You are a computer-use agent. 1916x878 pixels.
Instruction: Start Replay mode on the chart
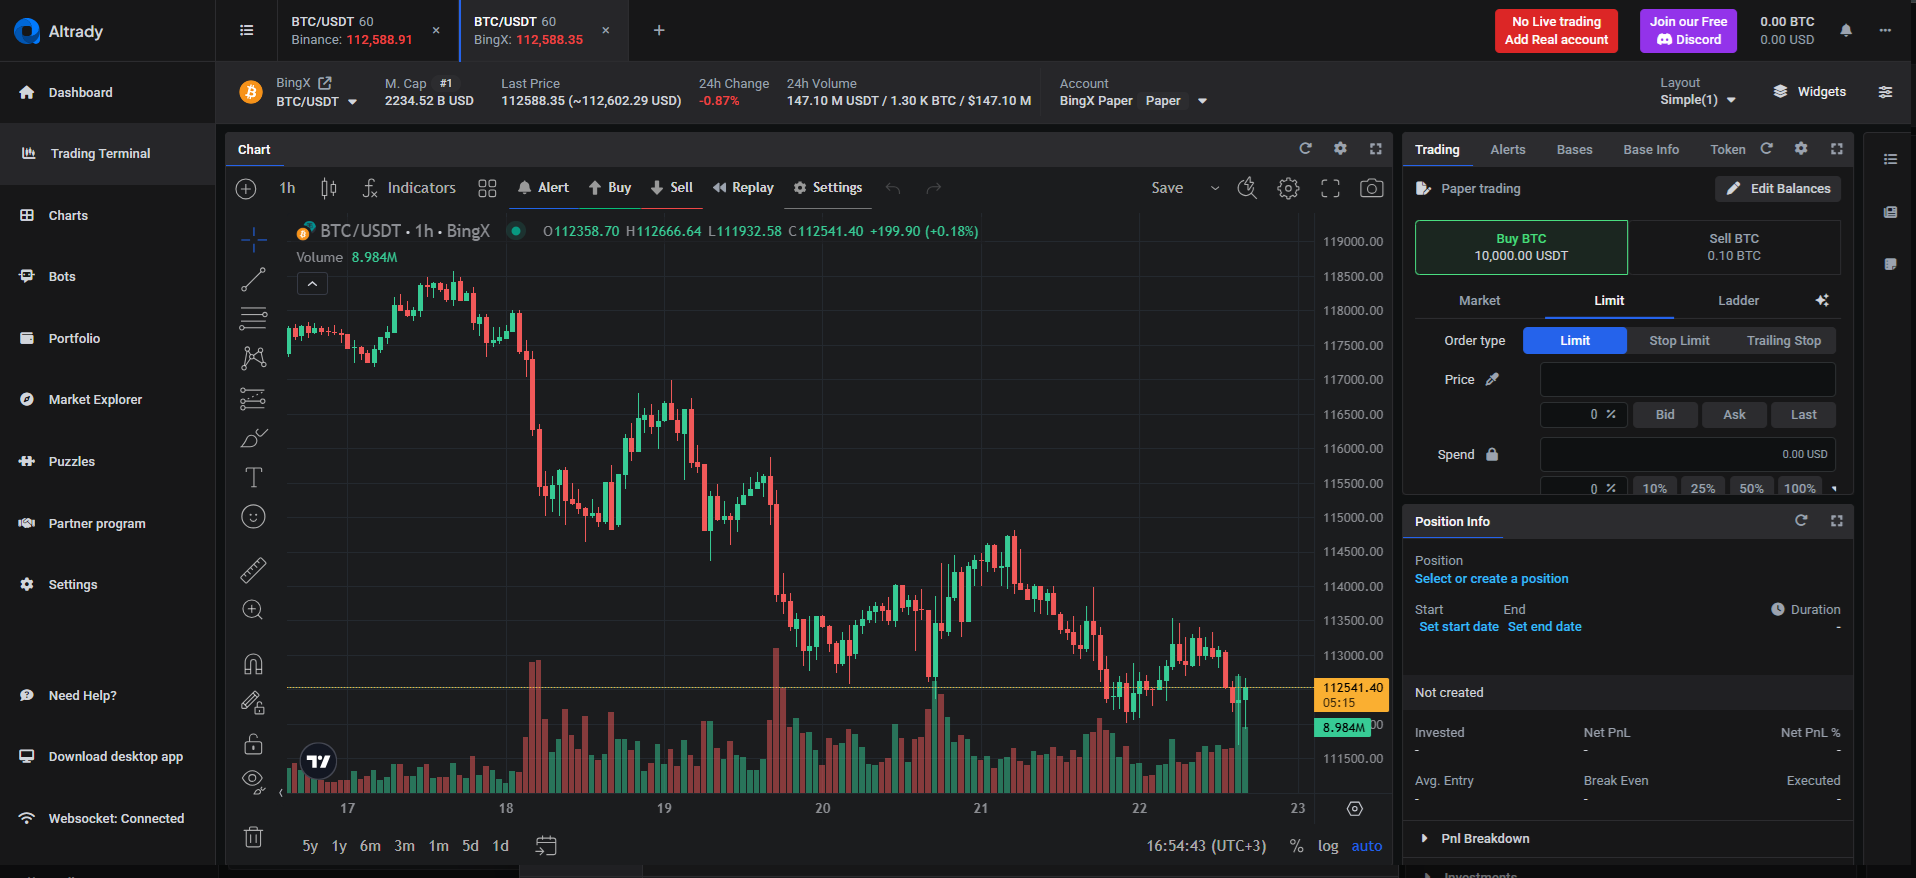[743, 188]
